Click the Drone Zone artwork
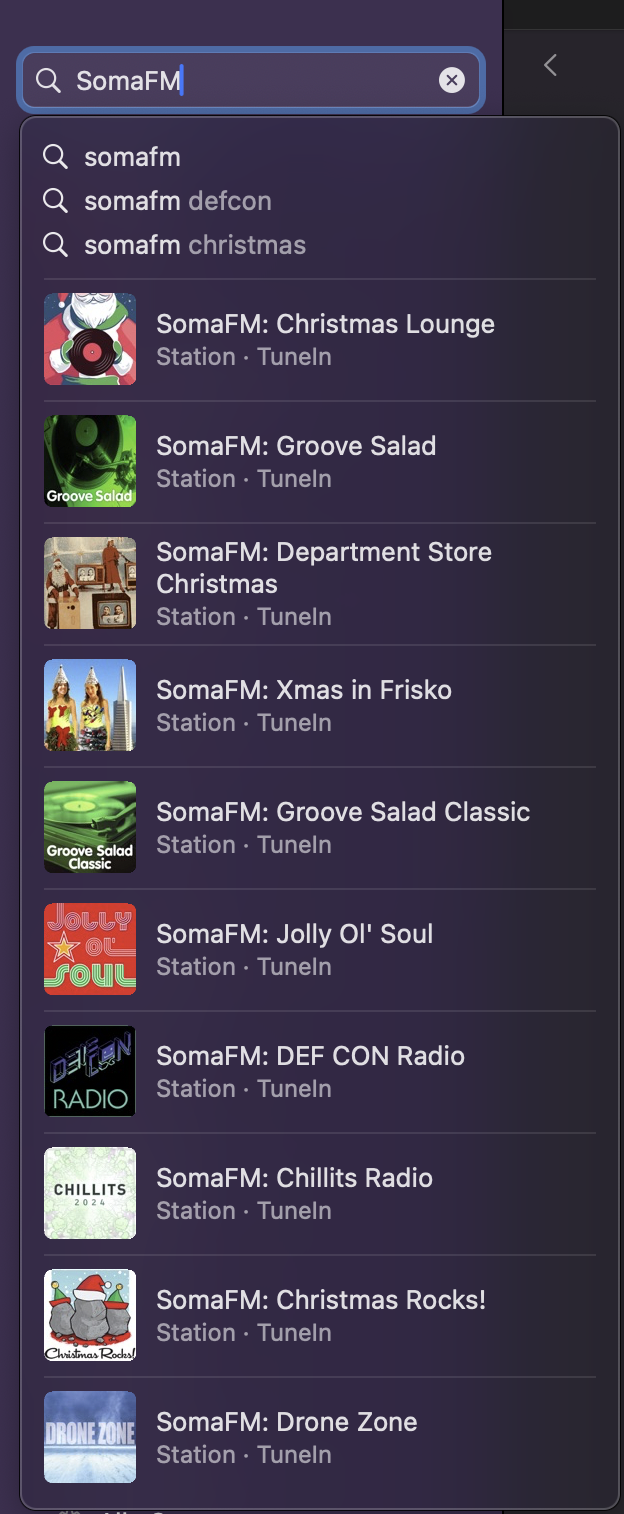624x1514 pixels. (x=89, y=1436)
